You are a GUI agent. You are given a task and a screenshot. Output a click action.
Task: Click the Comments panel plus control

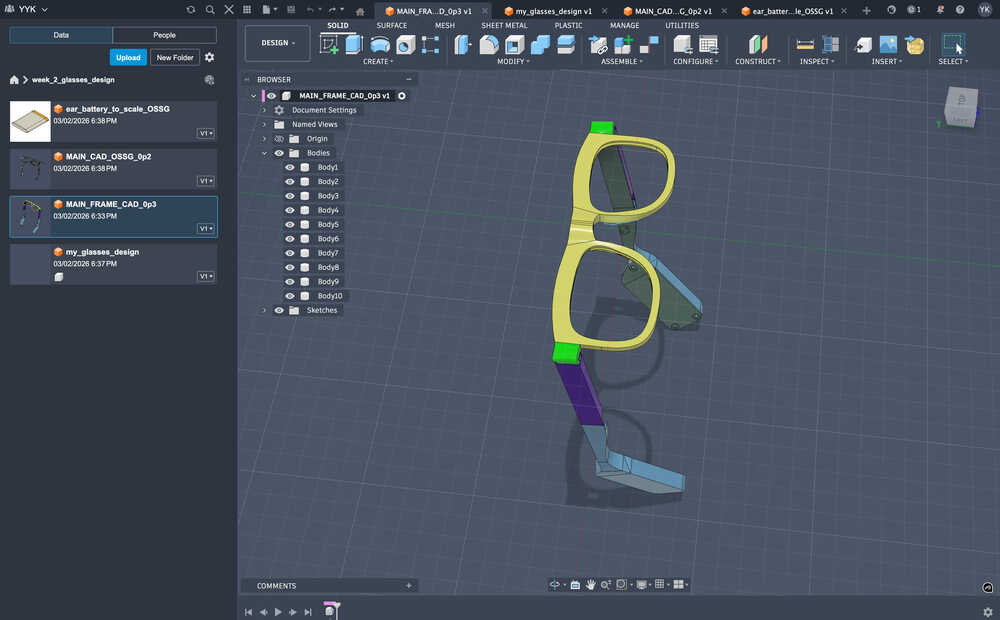pyautogui.click(x=408, y=585)
